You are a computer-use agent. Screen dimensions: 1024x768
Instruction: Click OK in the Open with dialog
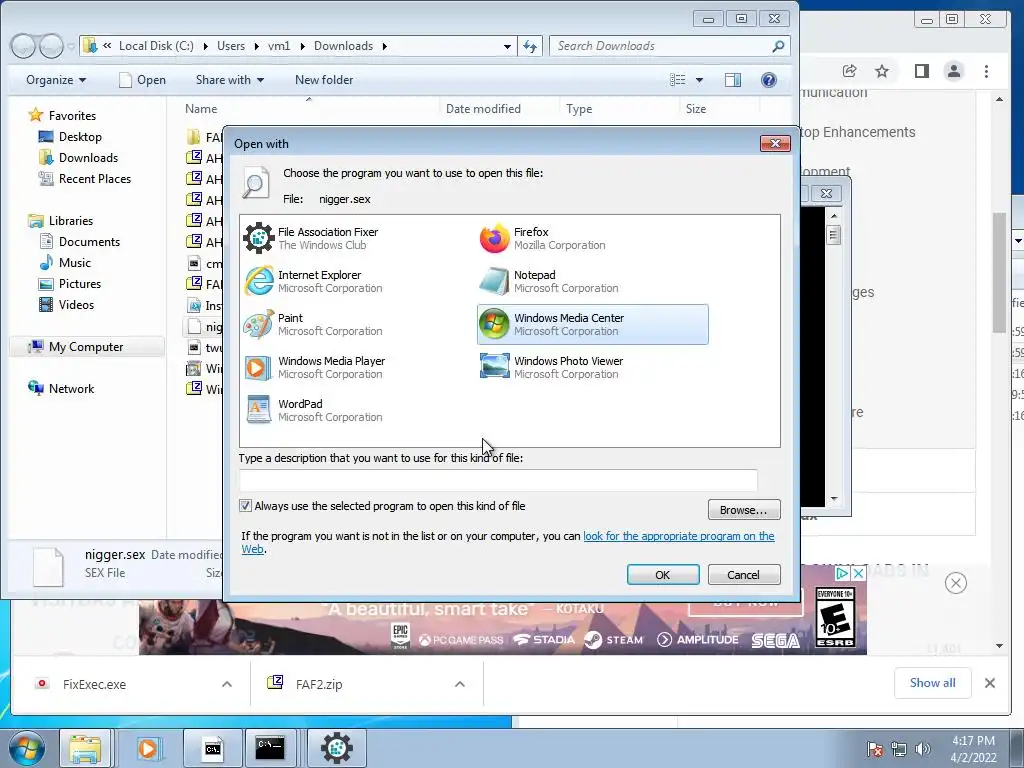(663, 575)
